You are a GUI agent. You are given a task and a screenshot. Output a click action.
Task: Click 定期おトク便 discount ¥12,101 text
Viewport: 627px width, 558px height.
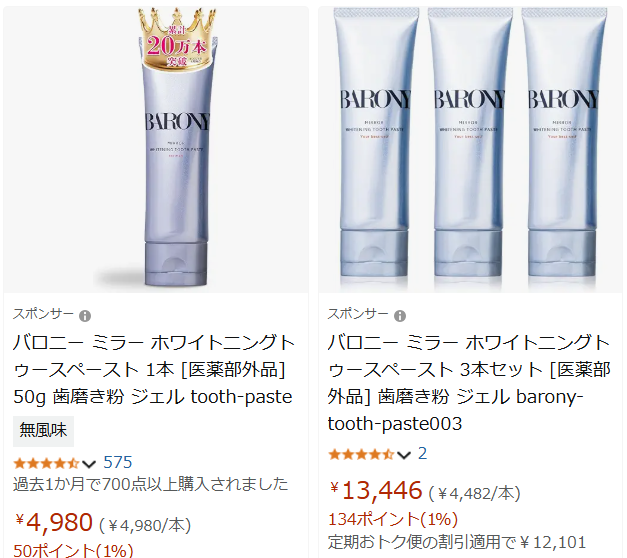[x=457, y=542]
